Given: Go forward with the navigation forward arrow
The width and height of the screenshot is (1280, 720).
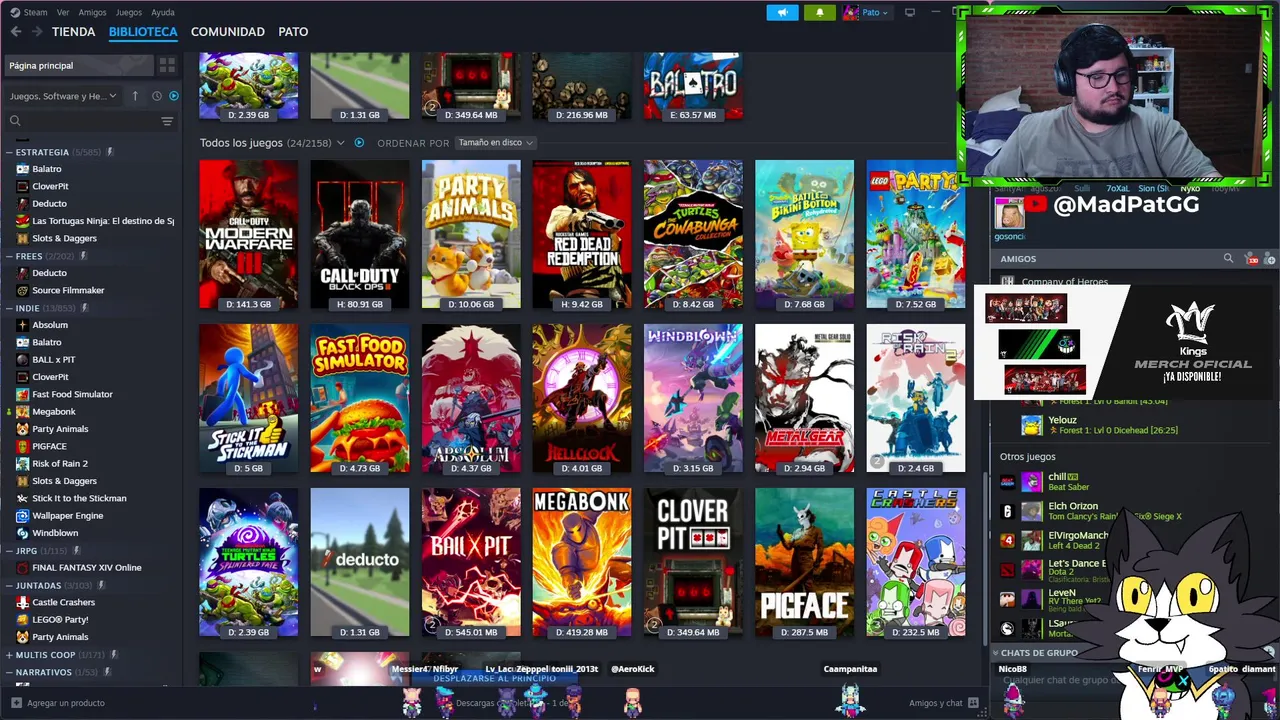Looking at the screenshot, I should coord(37,32).
